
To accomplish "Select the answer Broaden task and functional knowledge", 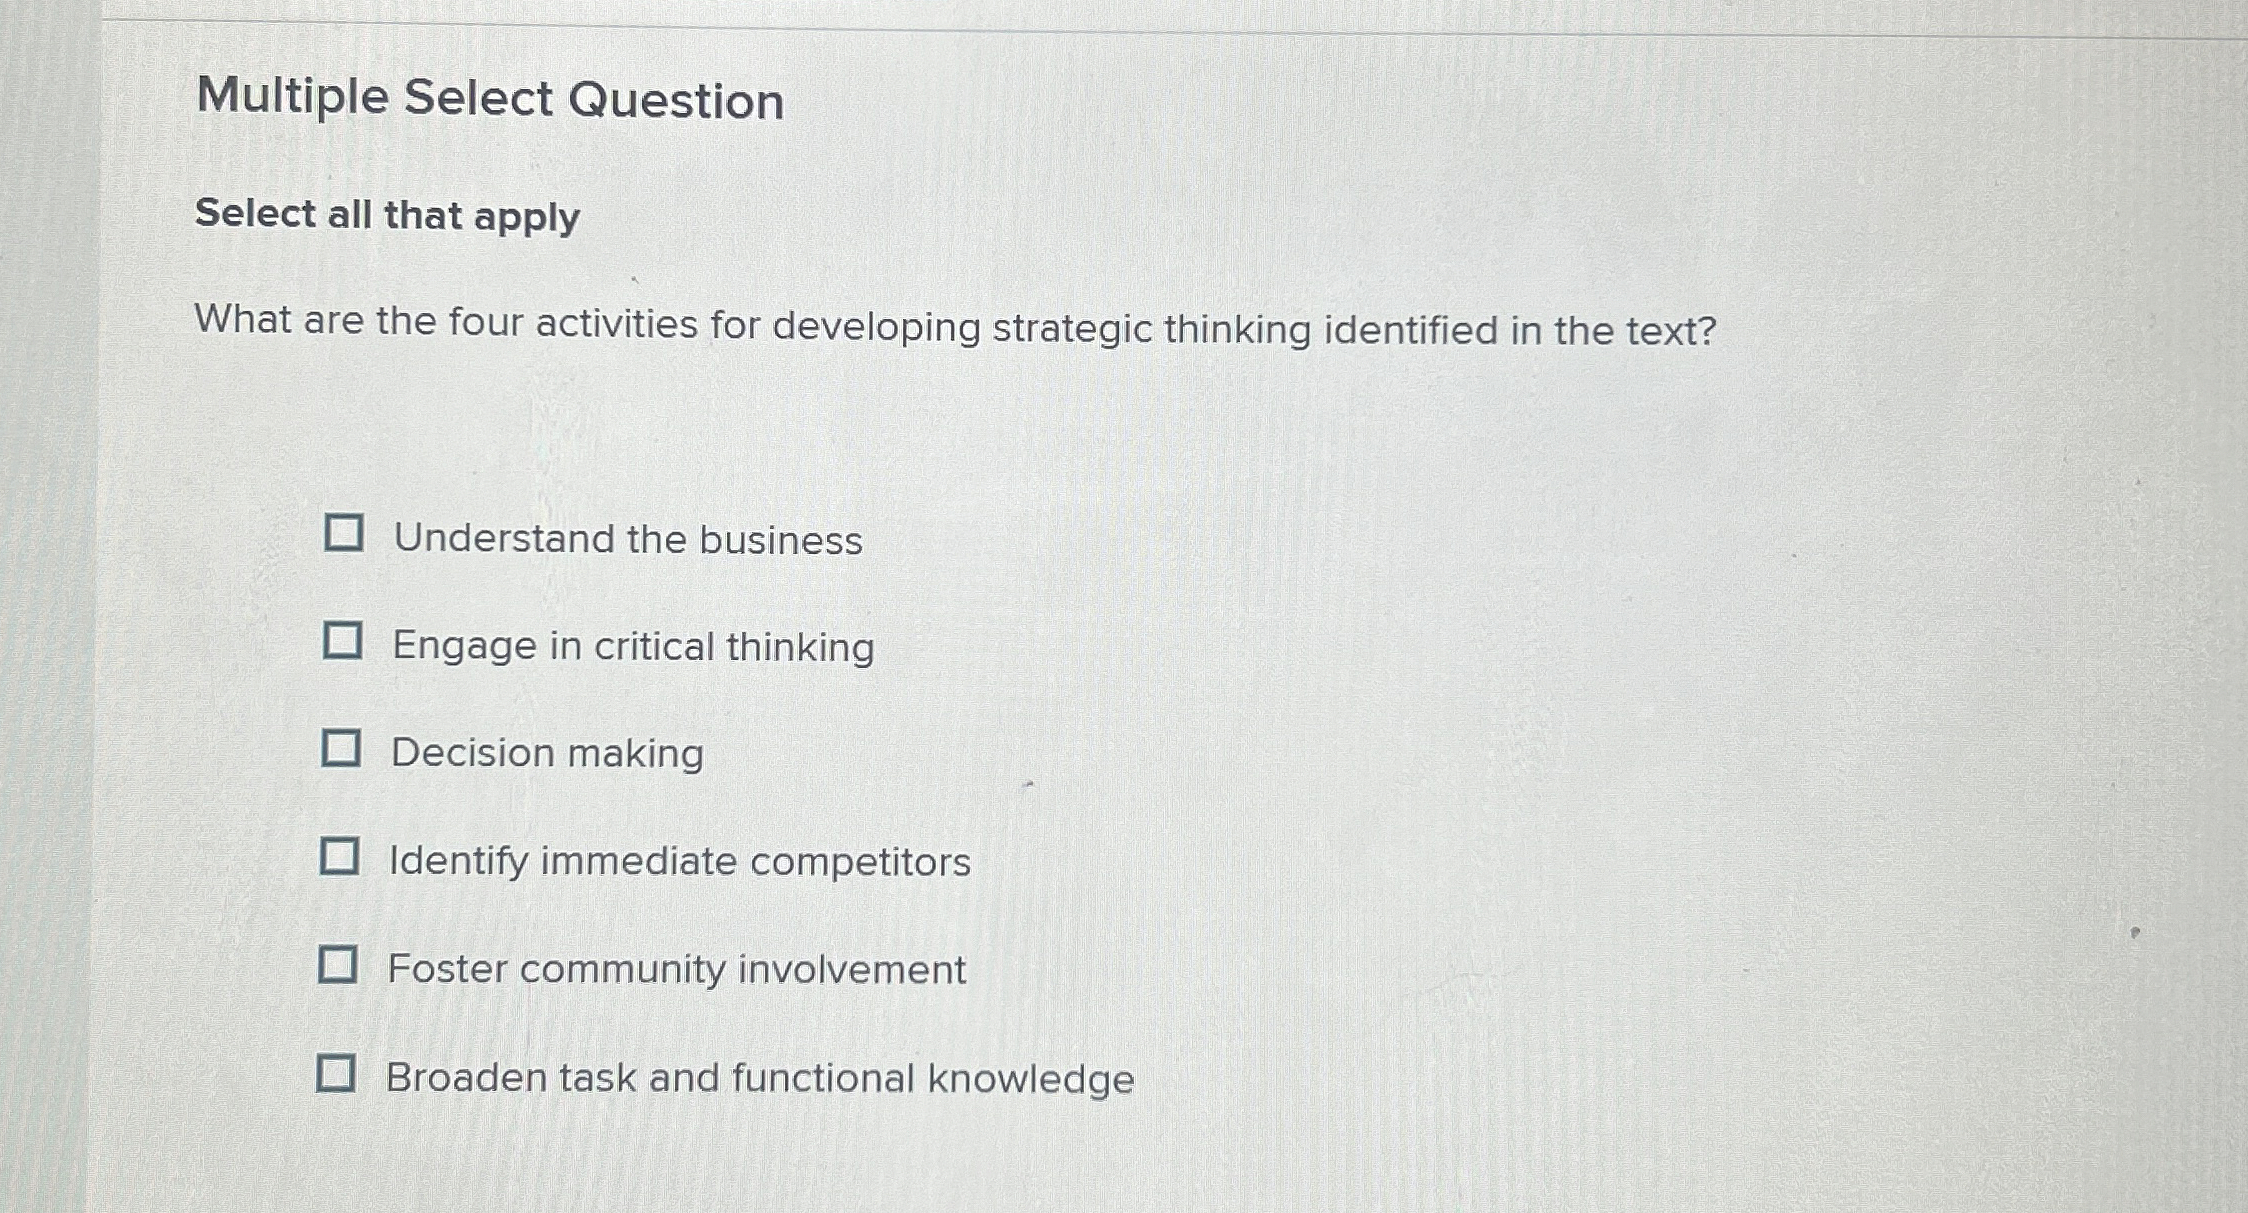I will (760, 1077).
